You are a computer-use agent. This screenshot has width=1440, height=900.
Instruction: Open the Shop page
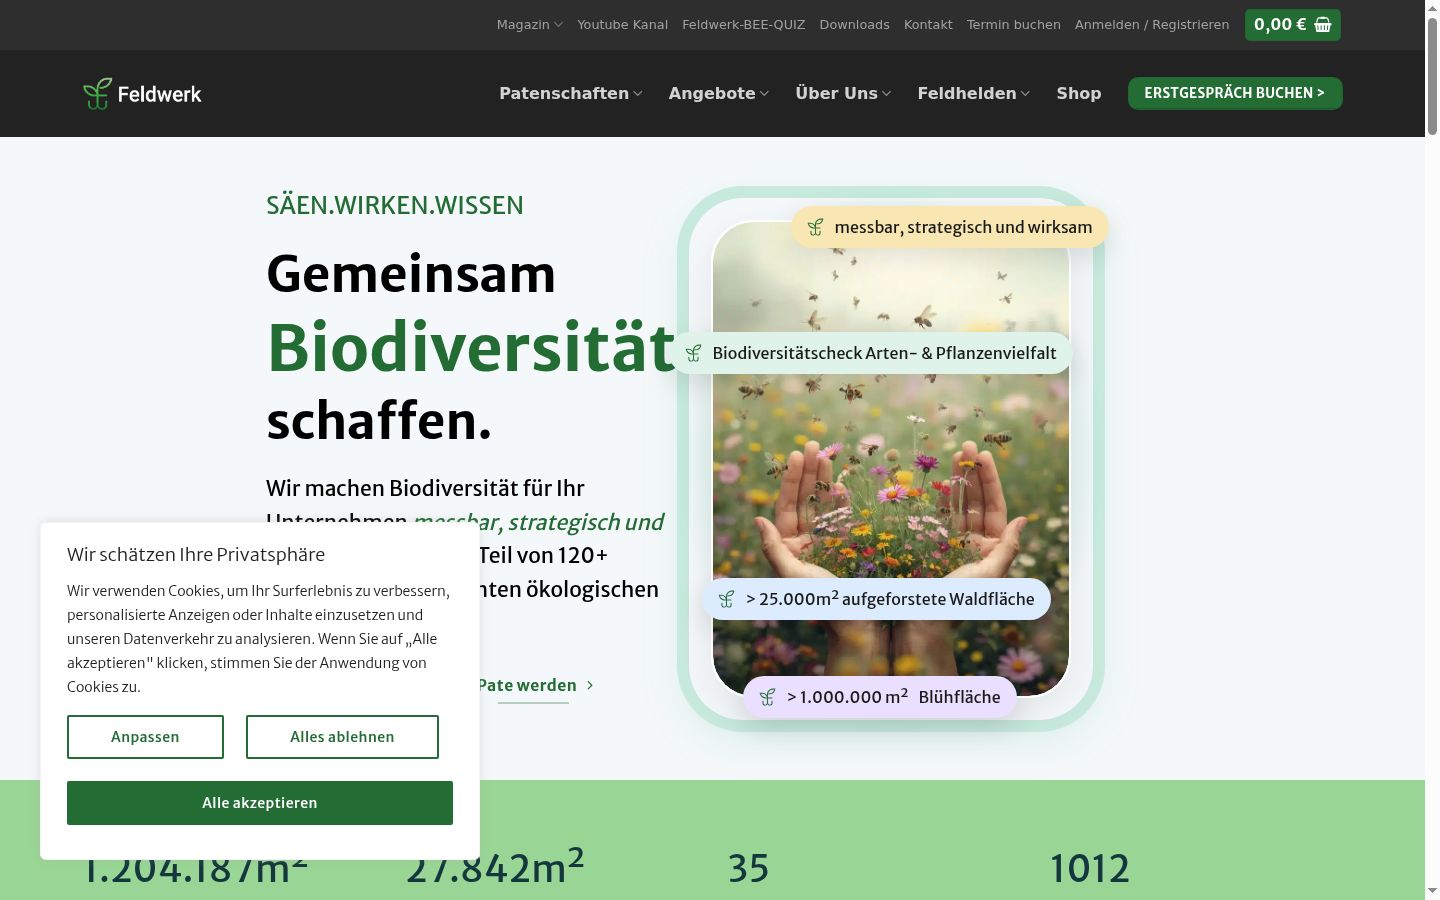point(1079,93)
